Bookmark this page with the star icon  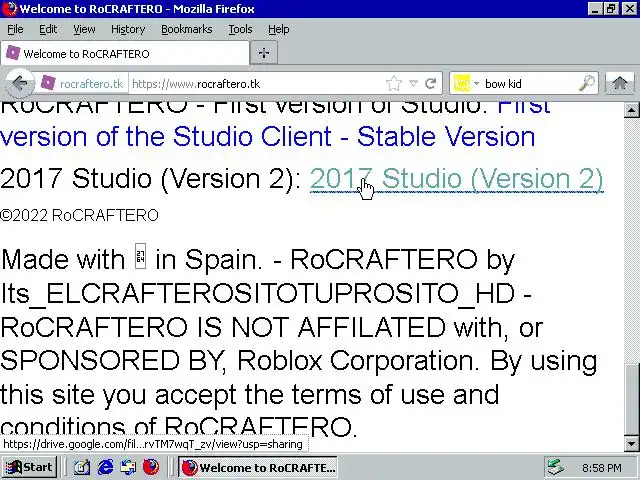coord(393,84)
